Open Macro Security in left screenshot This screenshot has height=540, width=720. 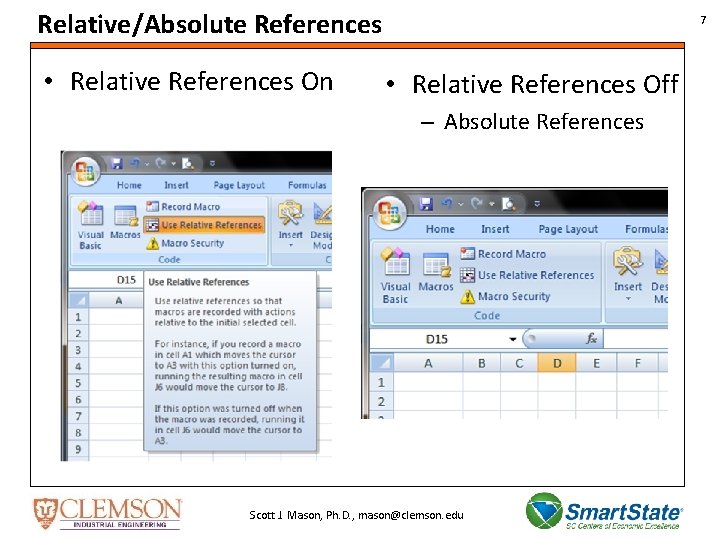pyautogui.click(x=185, y=243)
